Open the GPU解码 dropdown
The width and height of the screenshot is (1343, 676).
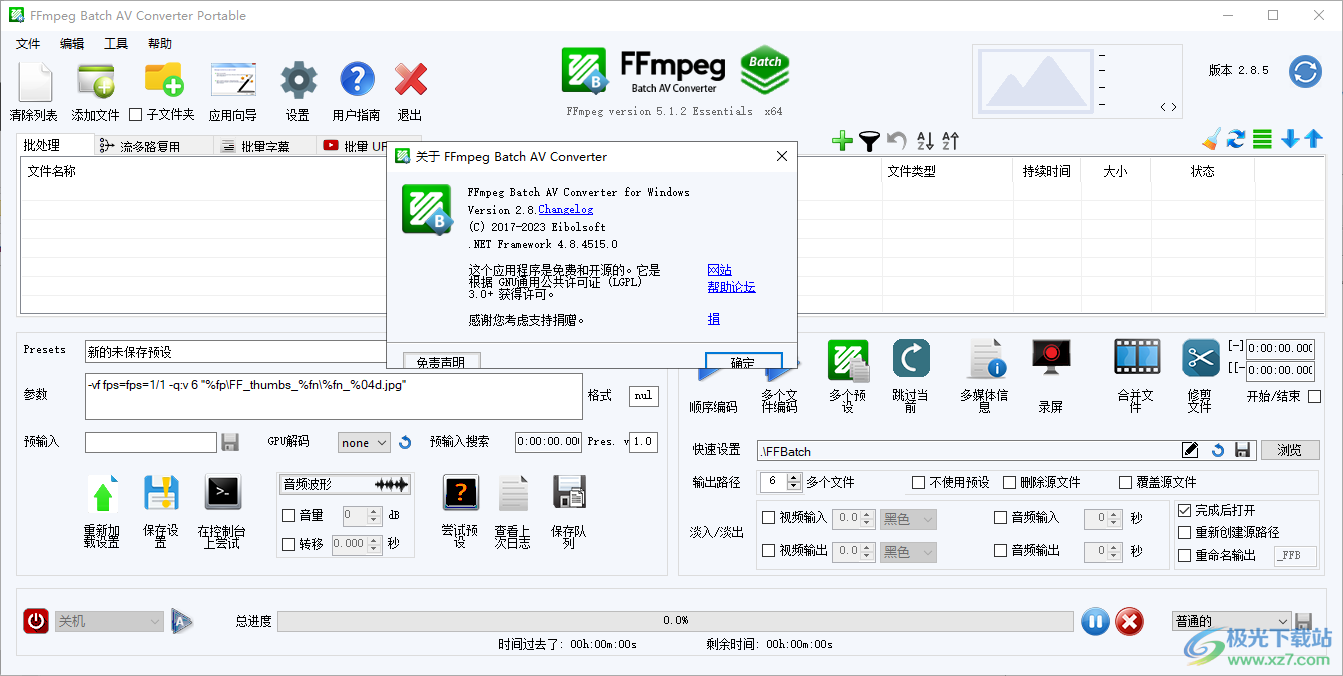(363, 441)
